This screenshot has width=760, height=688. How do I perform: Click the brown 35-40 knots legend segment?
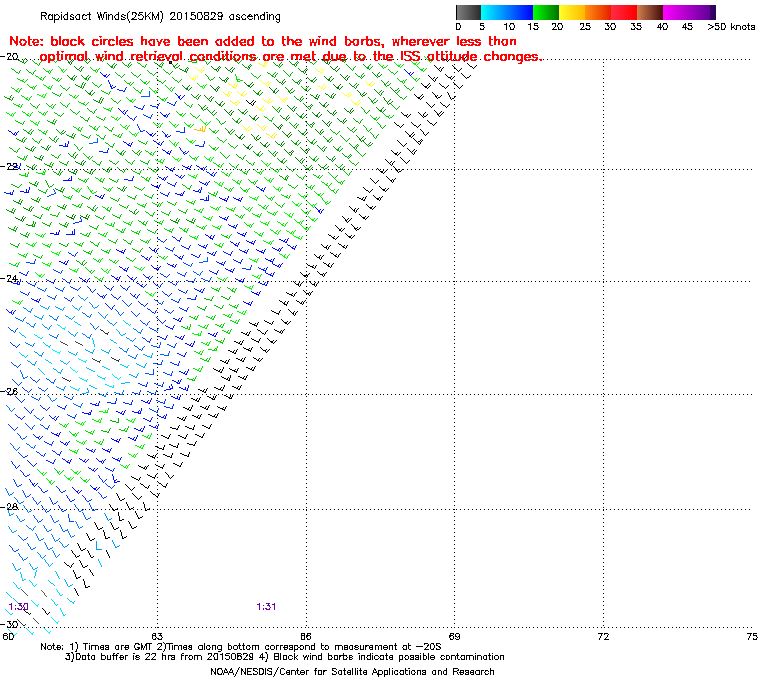(x=650, y=12)
